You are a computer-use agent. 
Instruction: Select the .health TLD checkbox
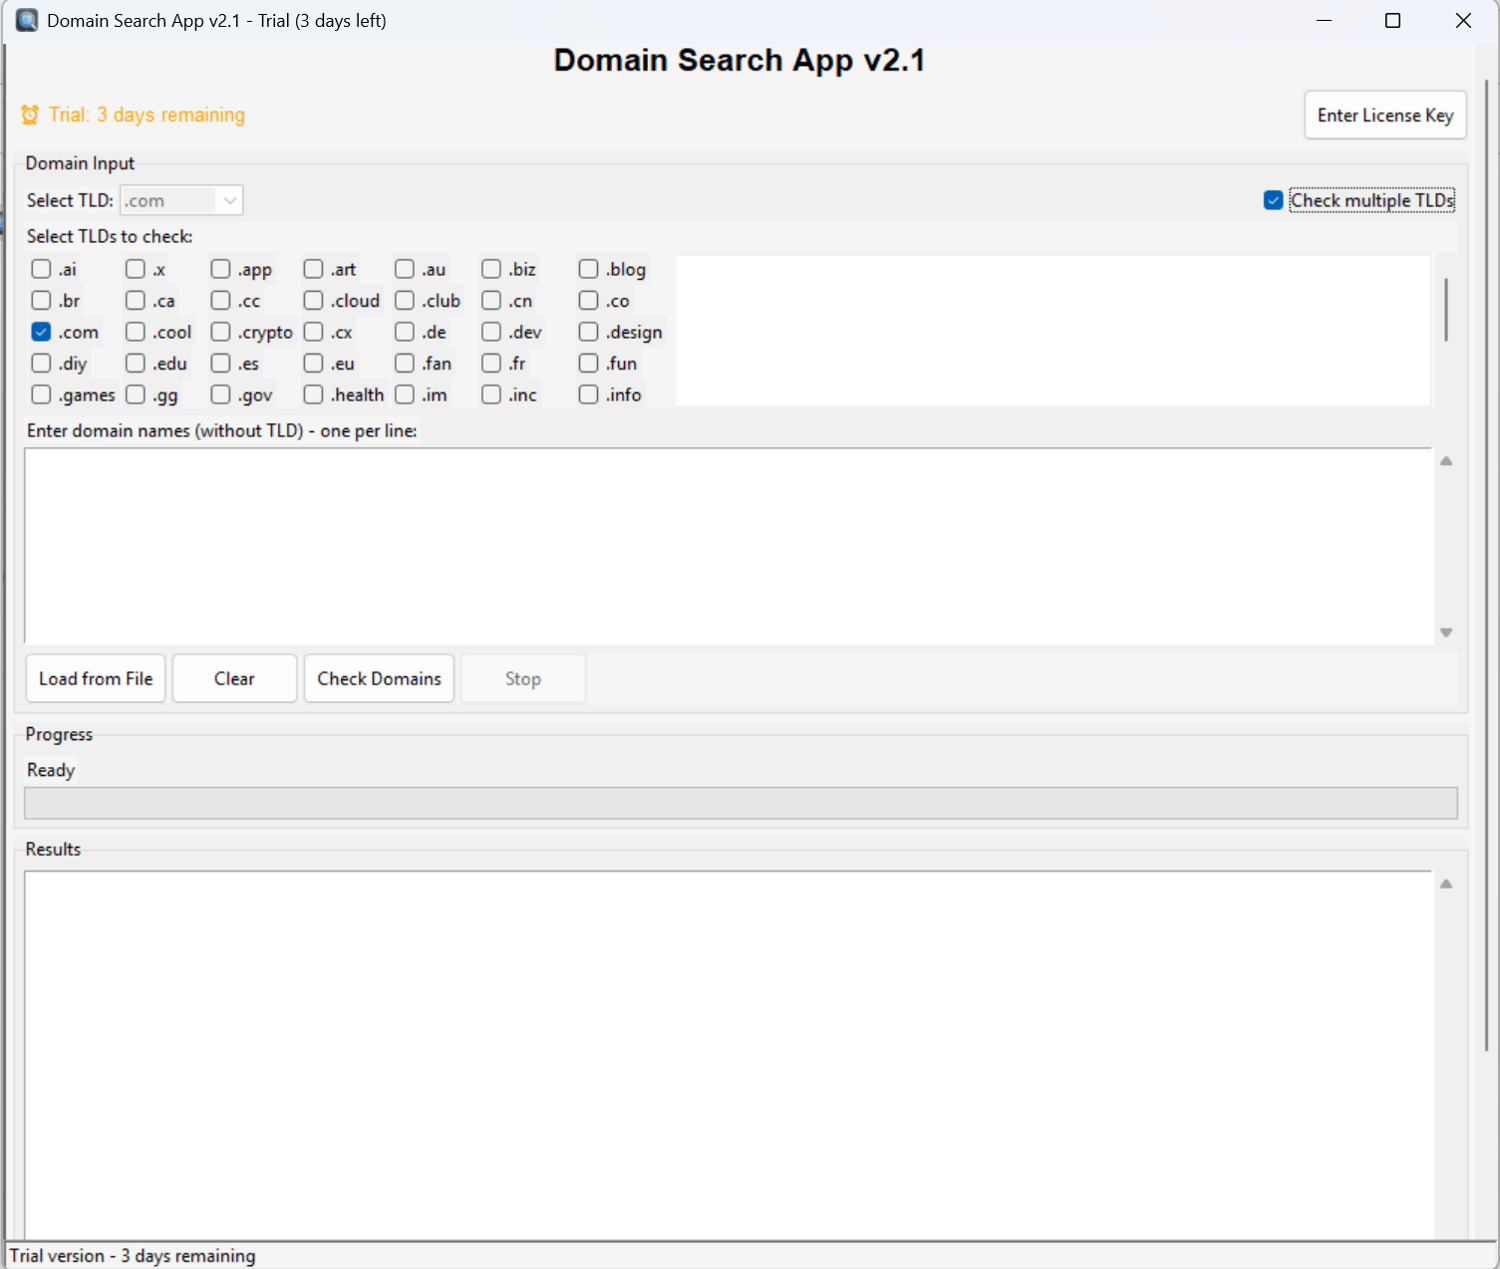(x=313, y=395)
